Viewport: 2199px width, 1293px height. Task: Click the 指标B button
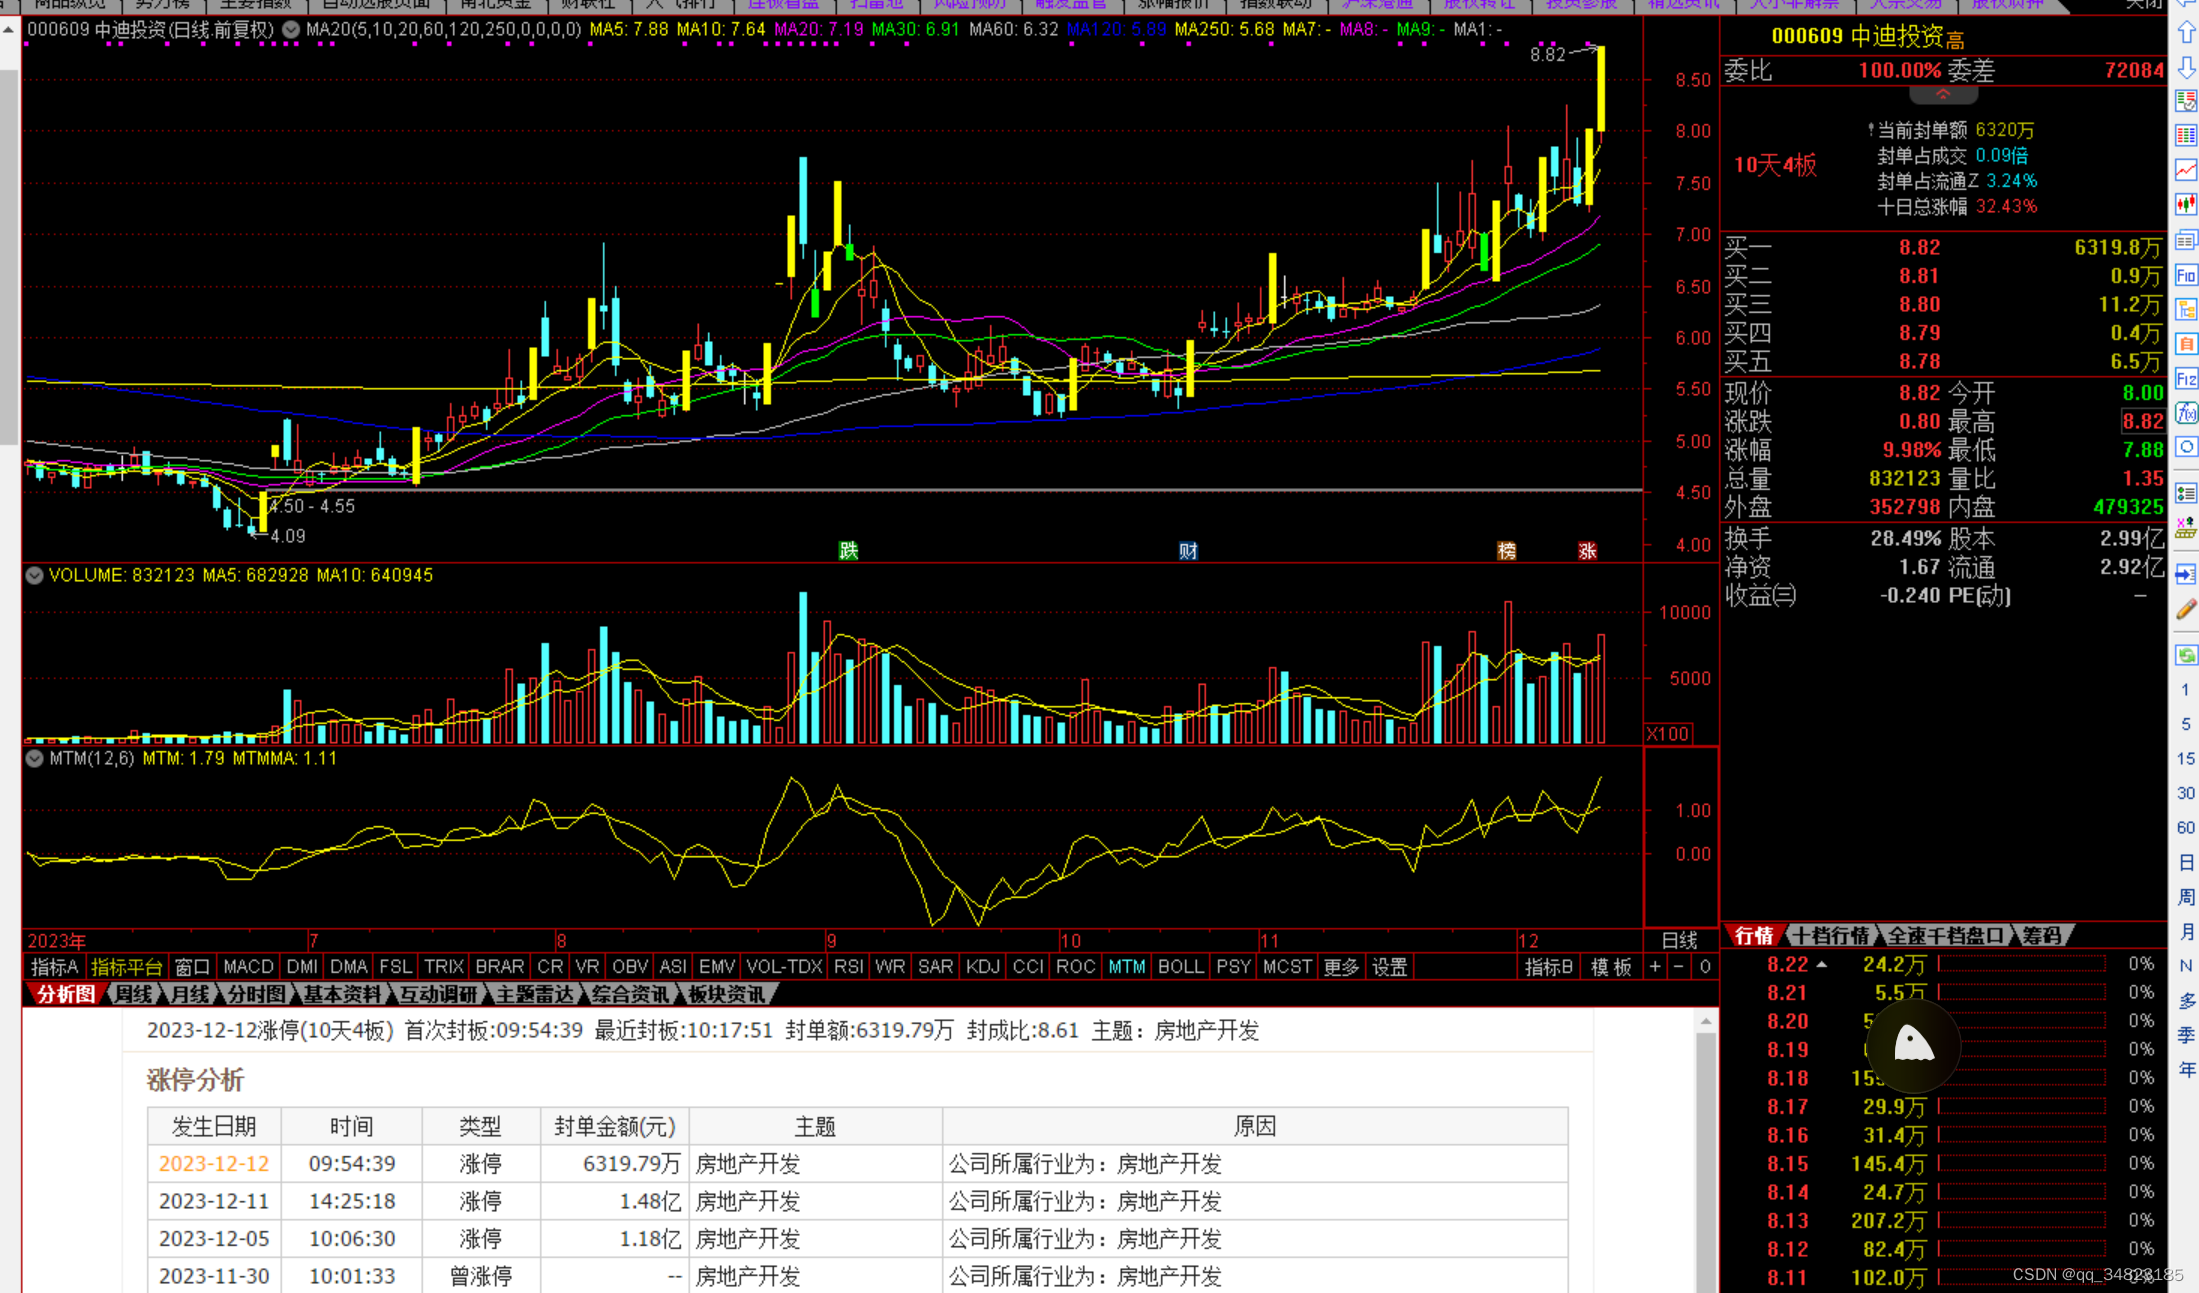(x=1549, y=967)
